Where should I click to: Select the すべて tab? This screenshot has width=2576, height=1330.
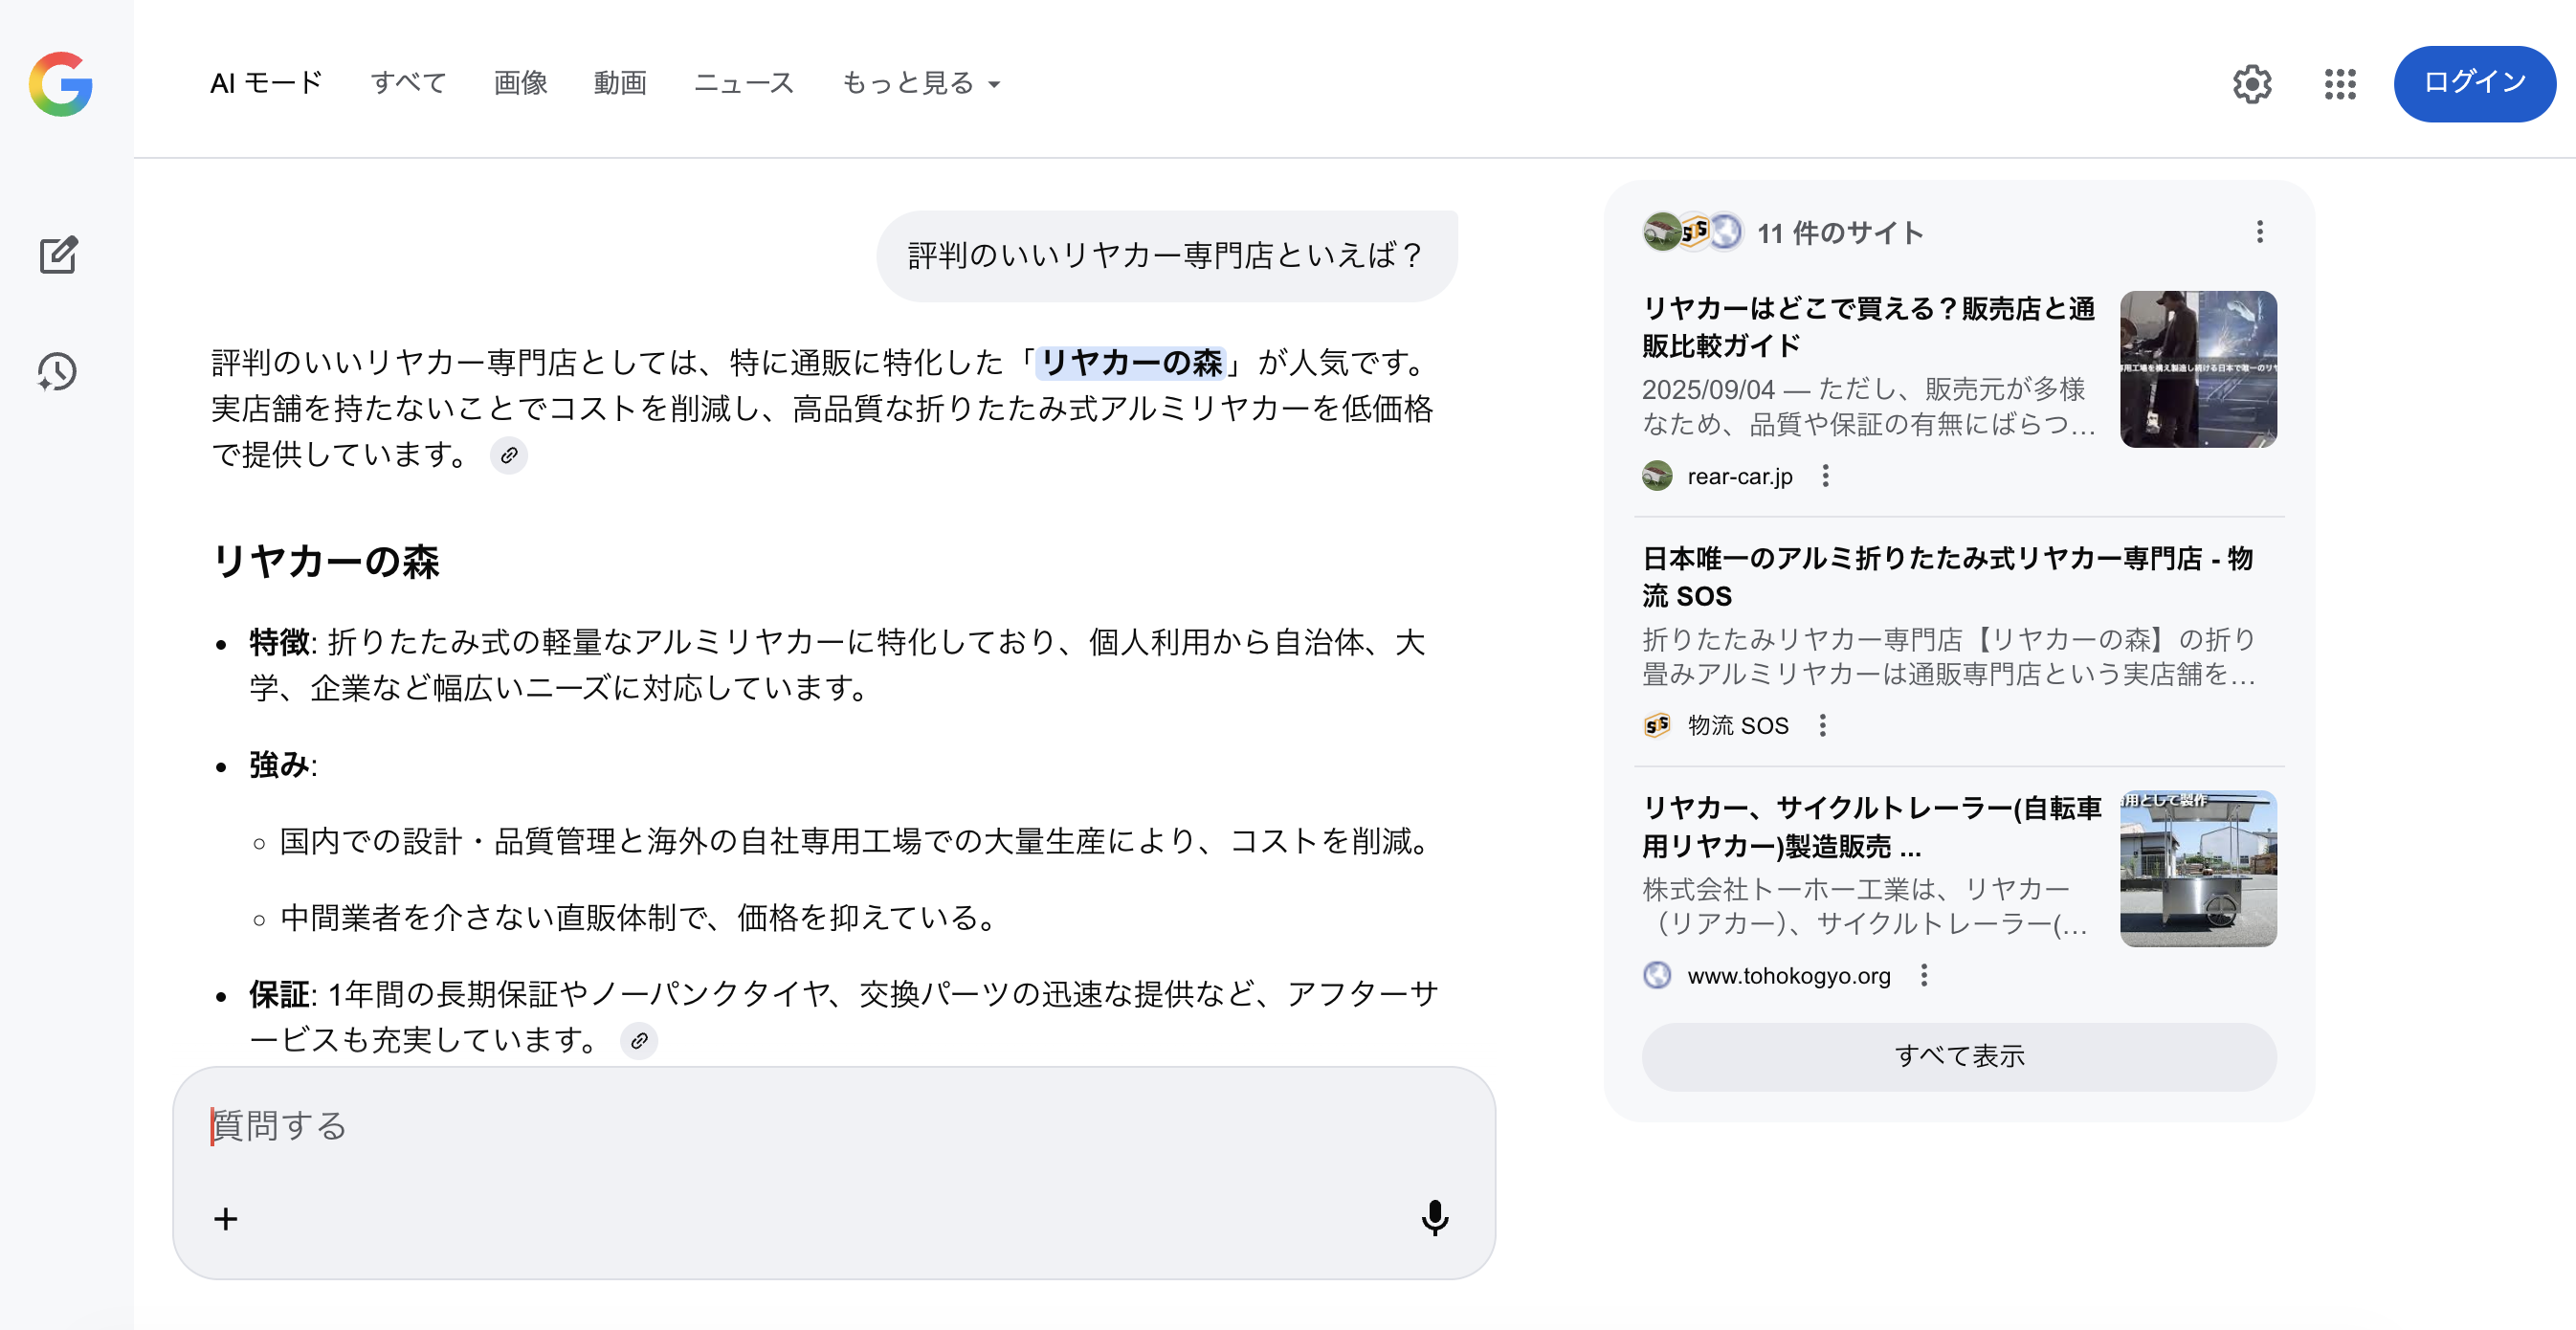tap(408, 83)
